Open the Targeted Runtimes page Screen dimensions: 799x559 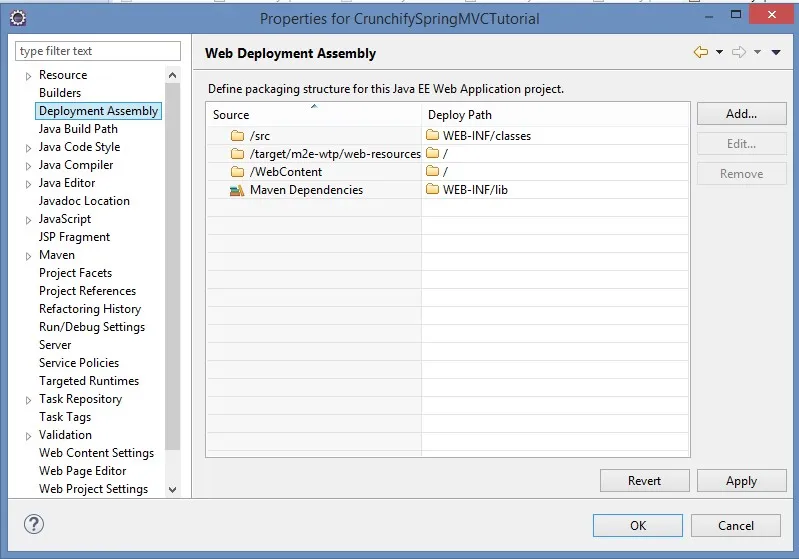[x=89, y=381]
